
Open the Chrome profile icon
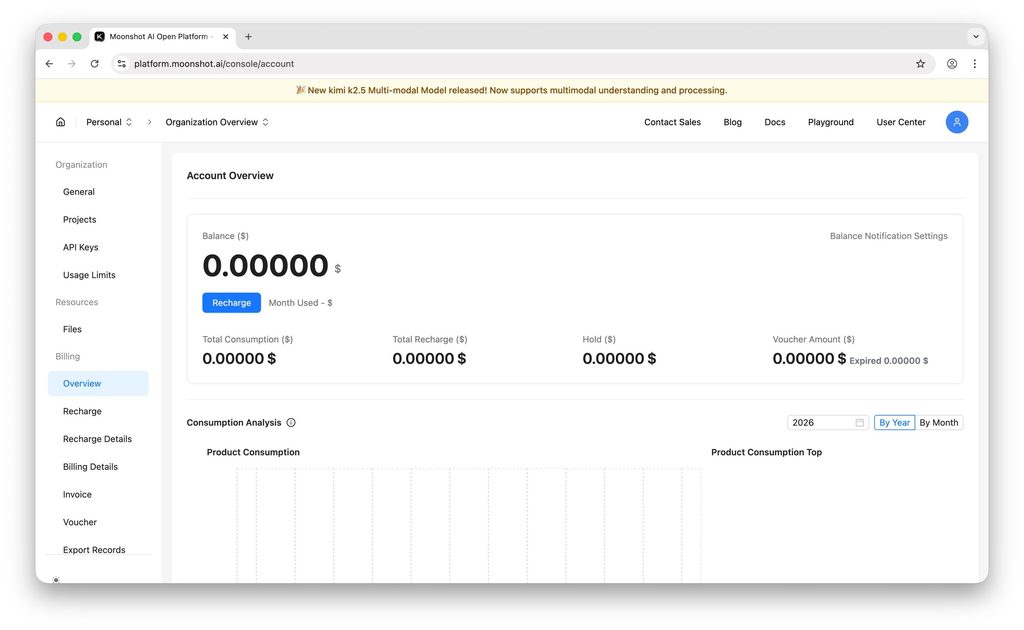click(x=952, y=64)
